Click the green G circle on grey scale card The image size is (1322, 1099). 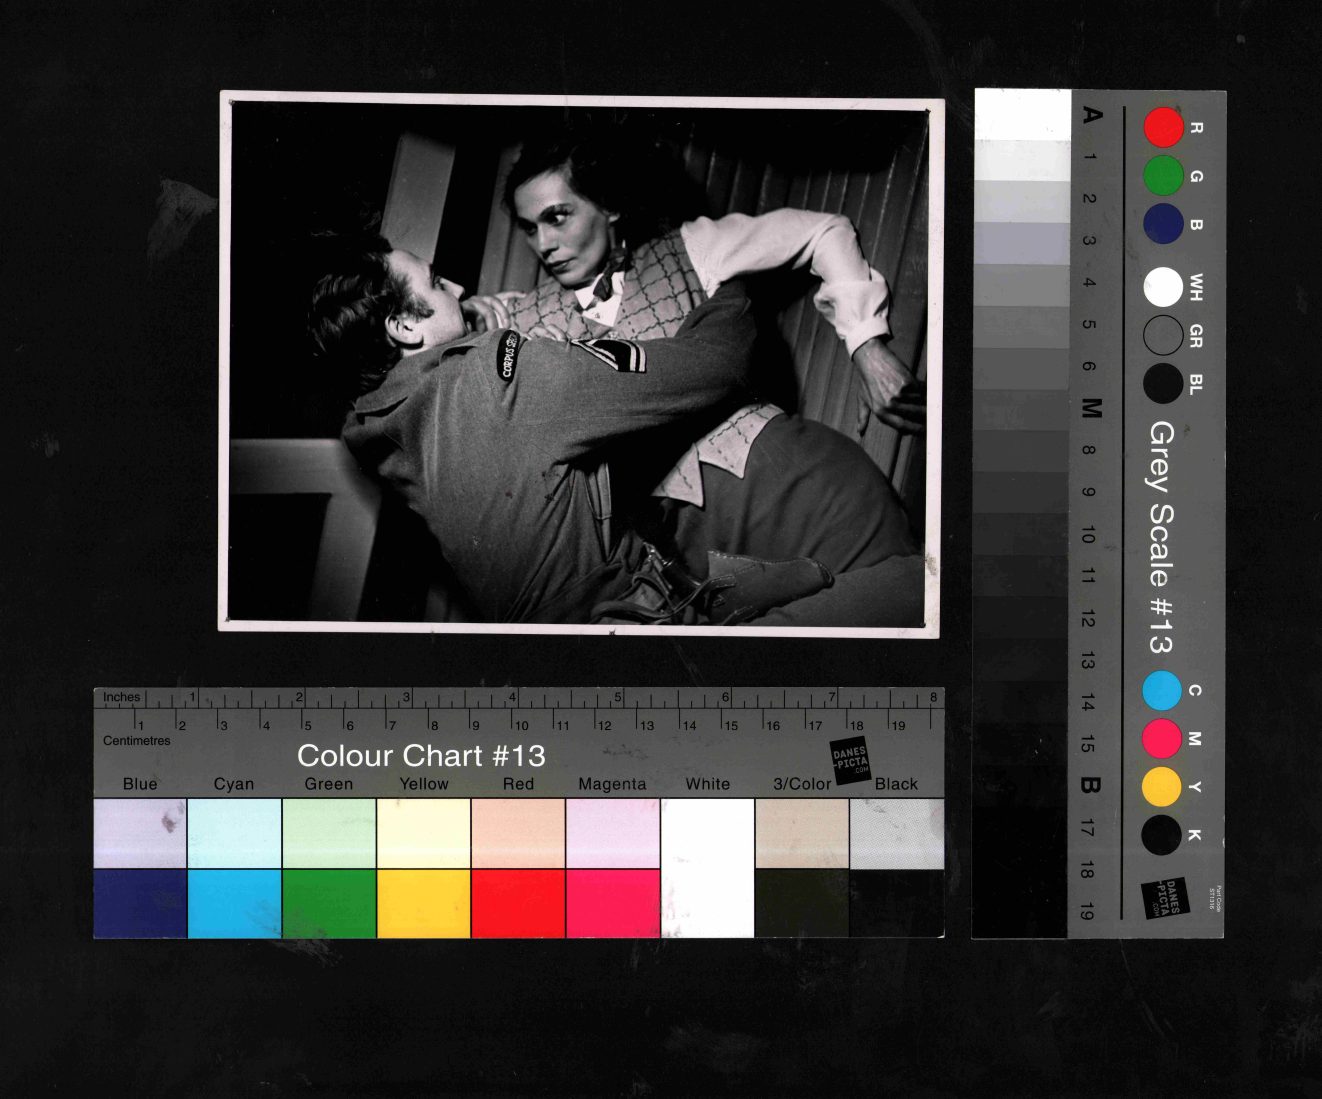pos(1163,176)
